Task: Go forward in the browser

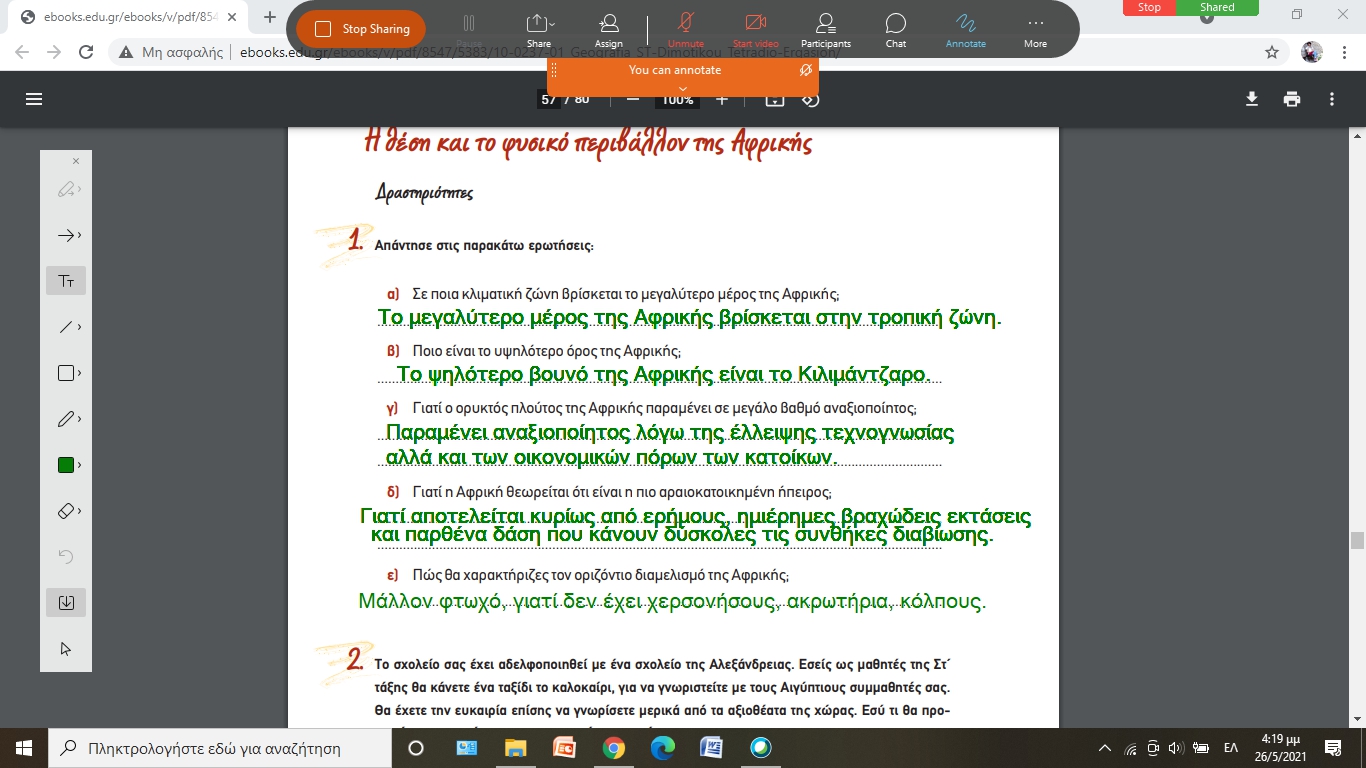Action: point(54,52)
